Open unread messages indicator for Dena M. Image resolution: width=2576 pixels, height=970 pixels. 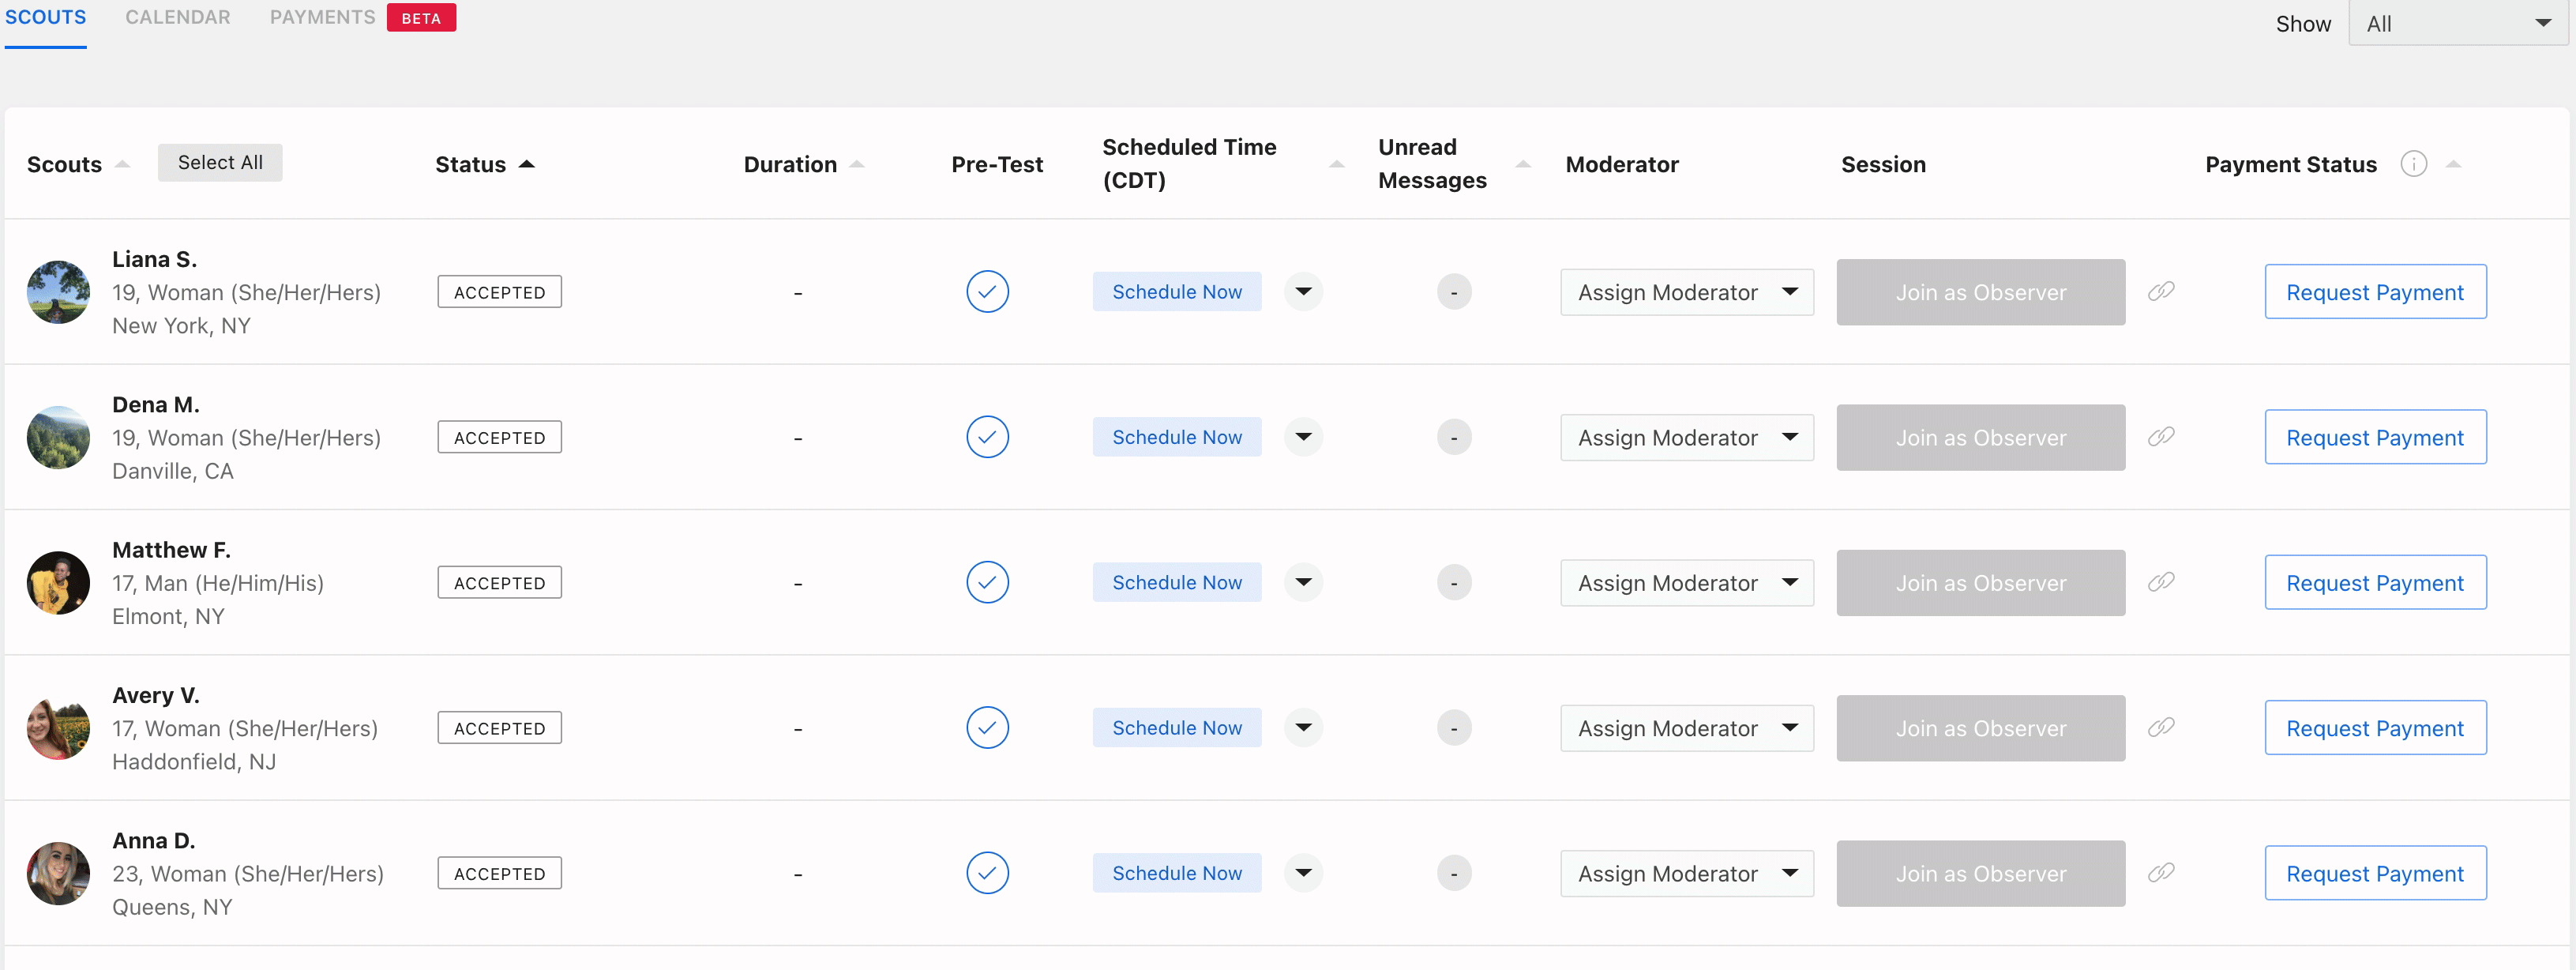tap(1454, 437)
